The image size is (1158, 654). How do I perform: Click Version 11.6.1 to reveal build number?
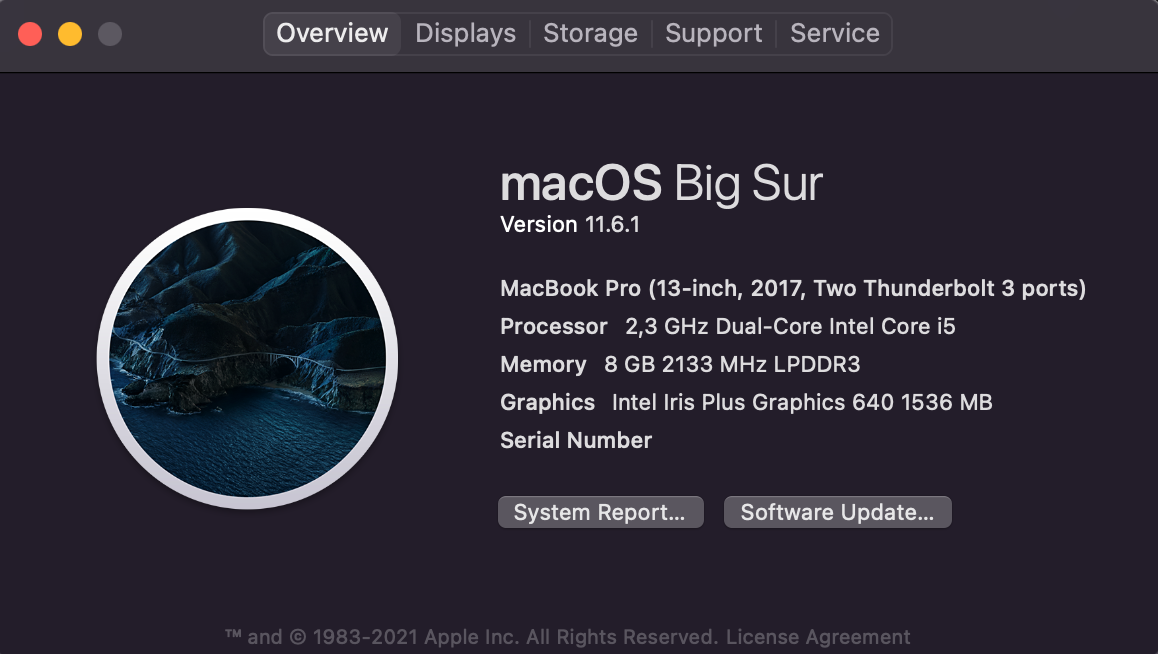coord(570,225)
